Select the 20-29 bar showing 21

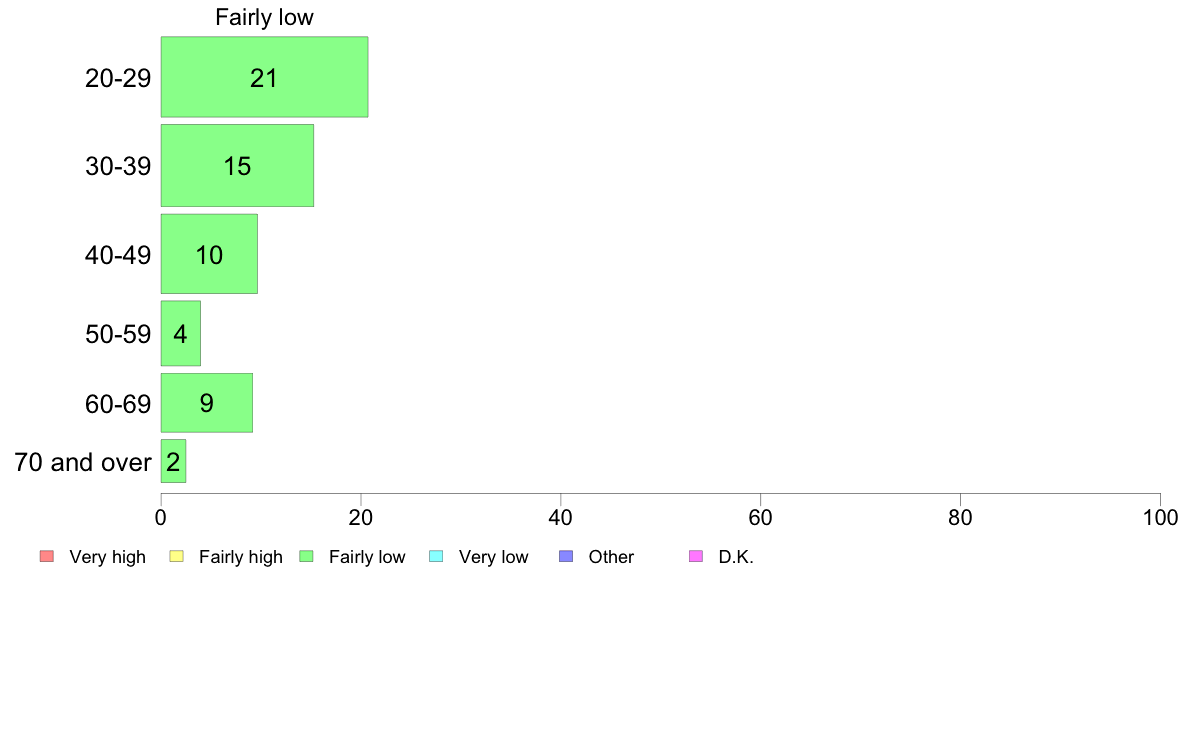coord(264,77)
